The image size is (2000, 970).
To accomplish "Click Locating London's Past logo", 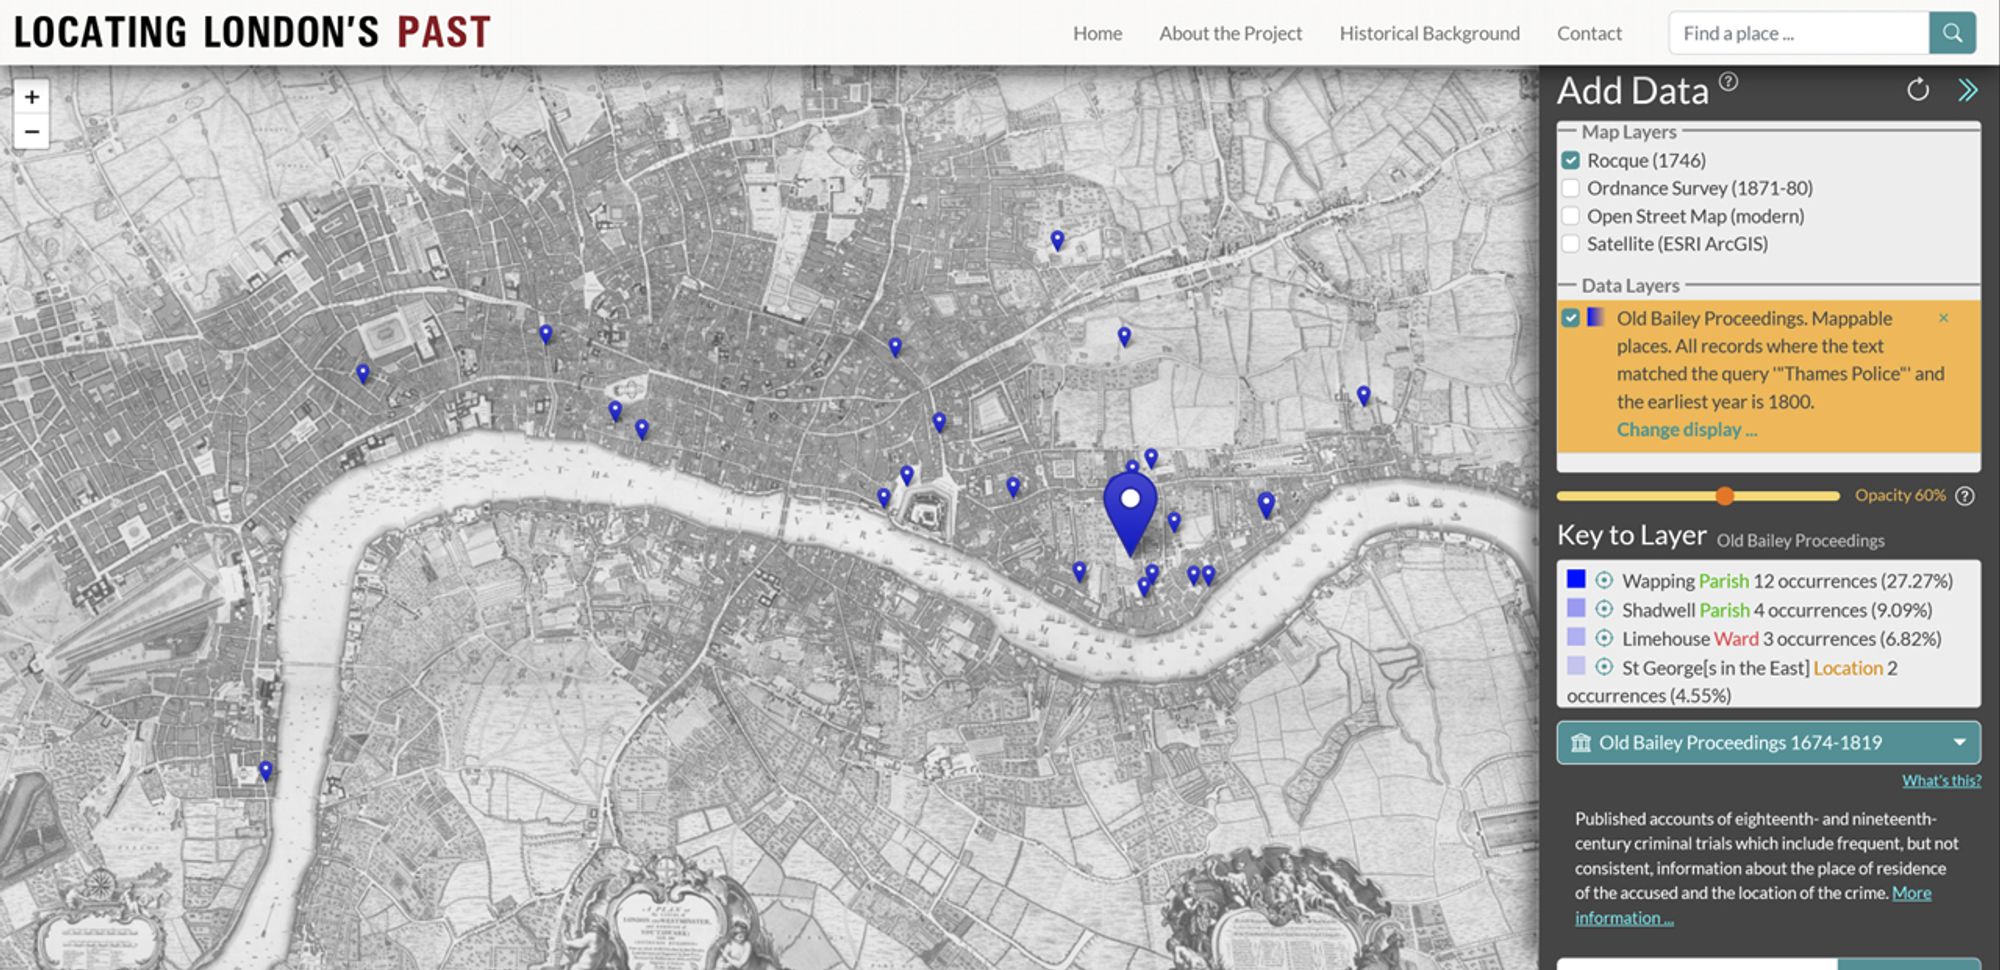I will [252, 33].
